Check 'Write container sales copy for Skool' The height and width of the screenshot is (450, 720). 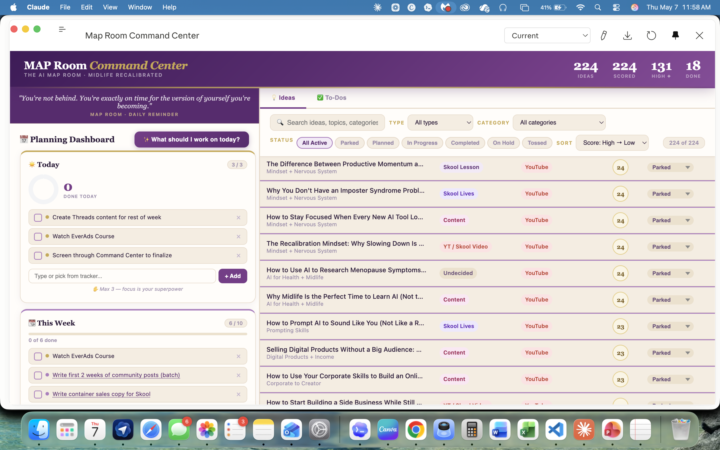pyautogui.click(x=38, y=394)
